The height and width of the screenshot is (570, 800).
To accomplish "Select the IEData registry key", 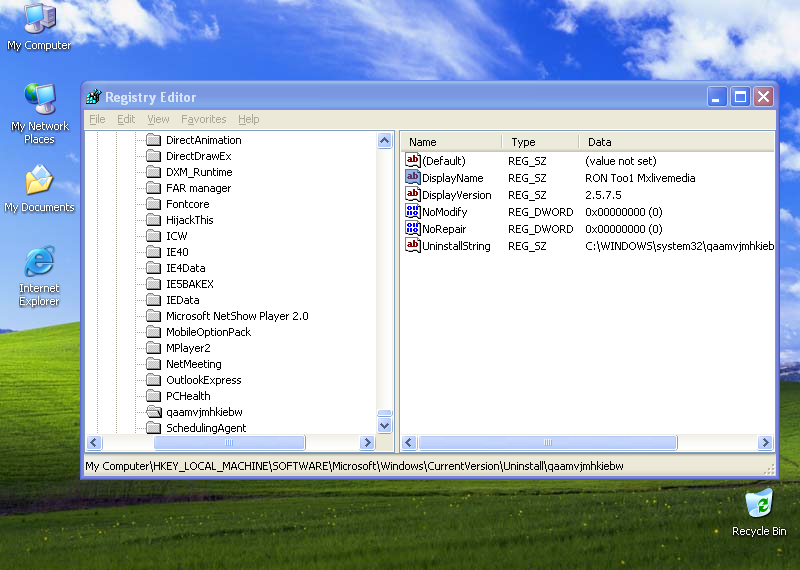I will (183, 300).
